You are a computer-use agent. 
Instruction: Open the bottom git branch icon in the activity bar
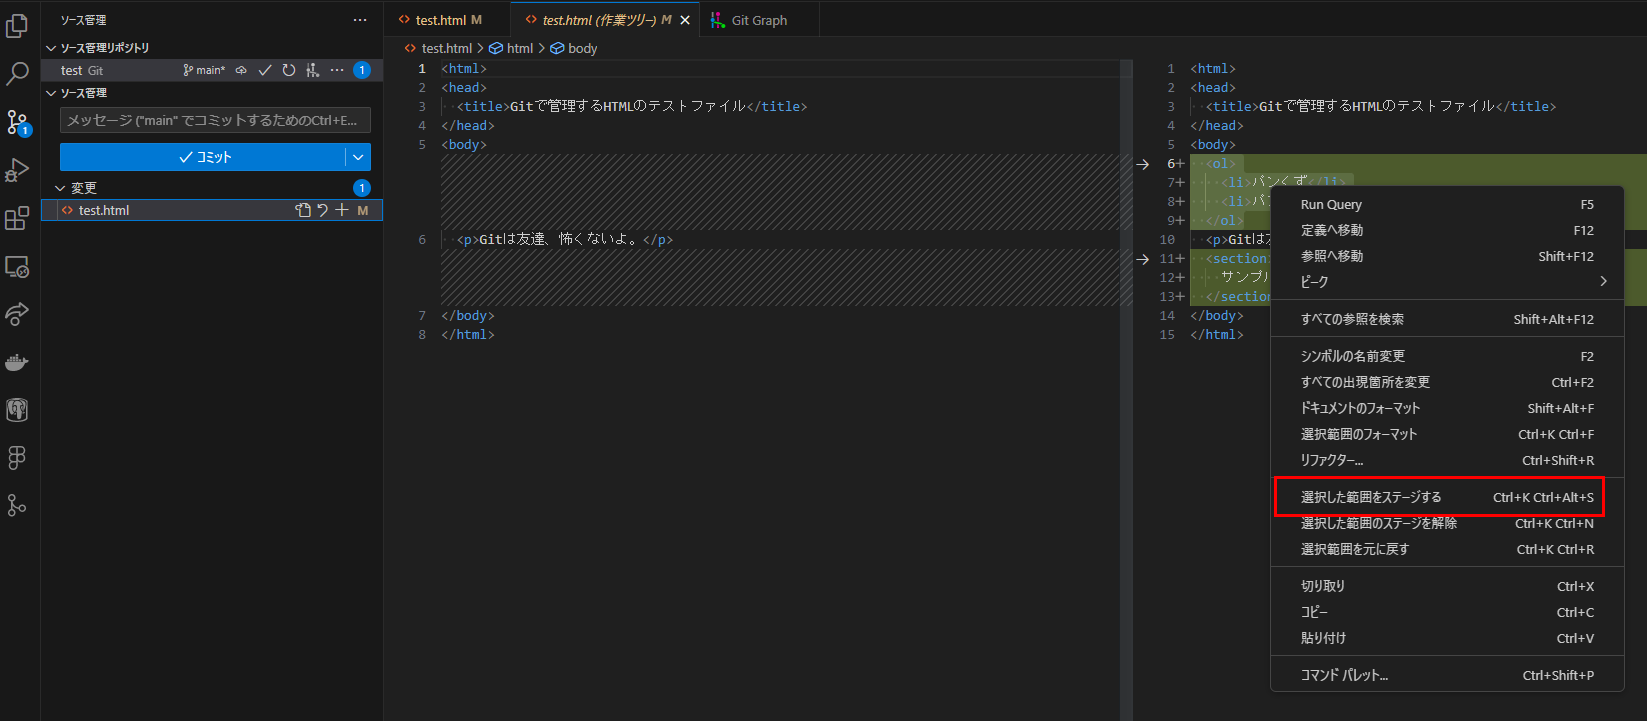click(17, 506)
